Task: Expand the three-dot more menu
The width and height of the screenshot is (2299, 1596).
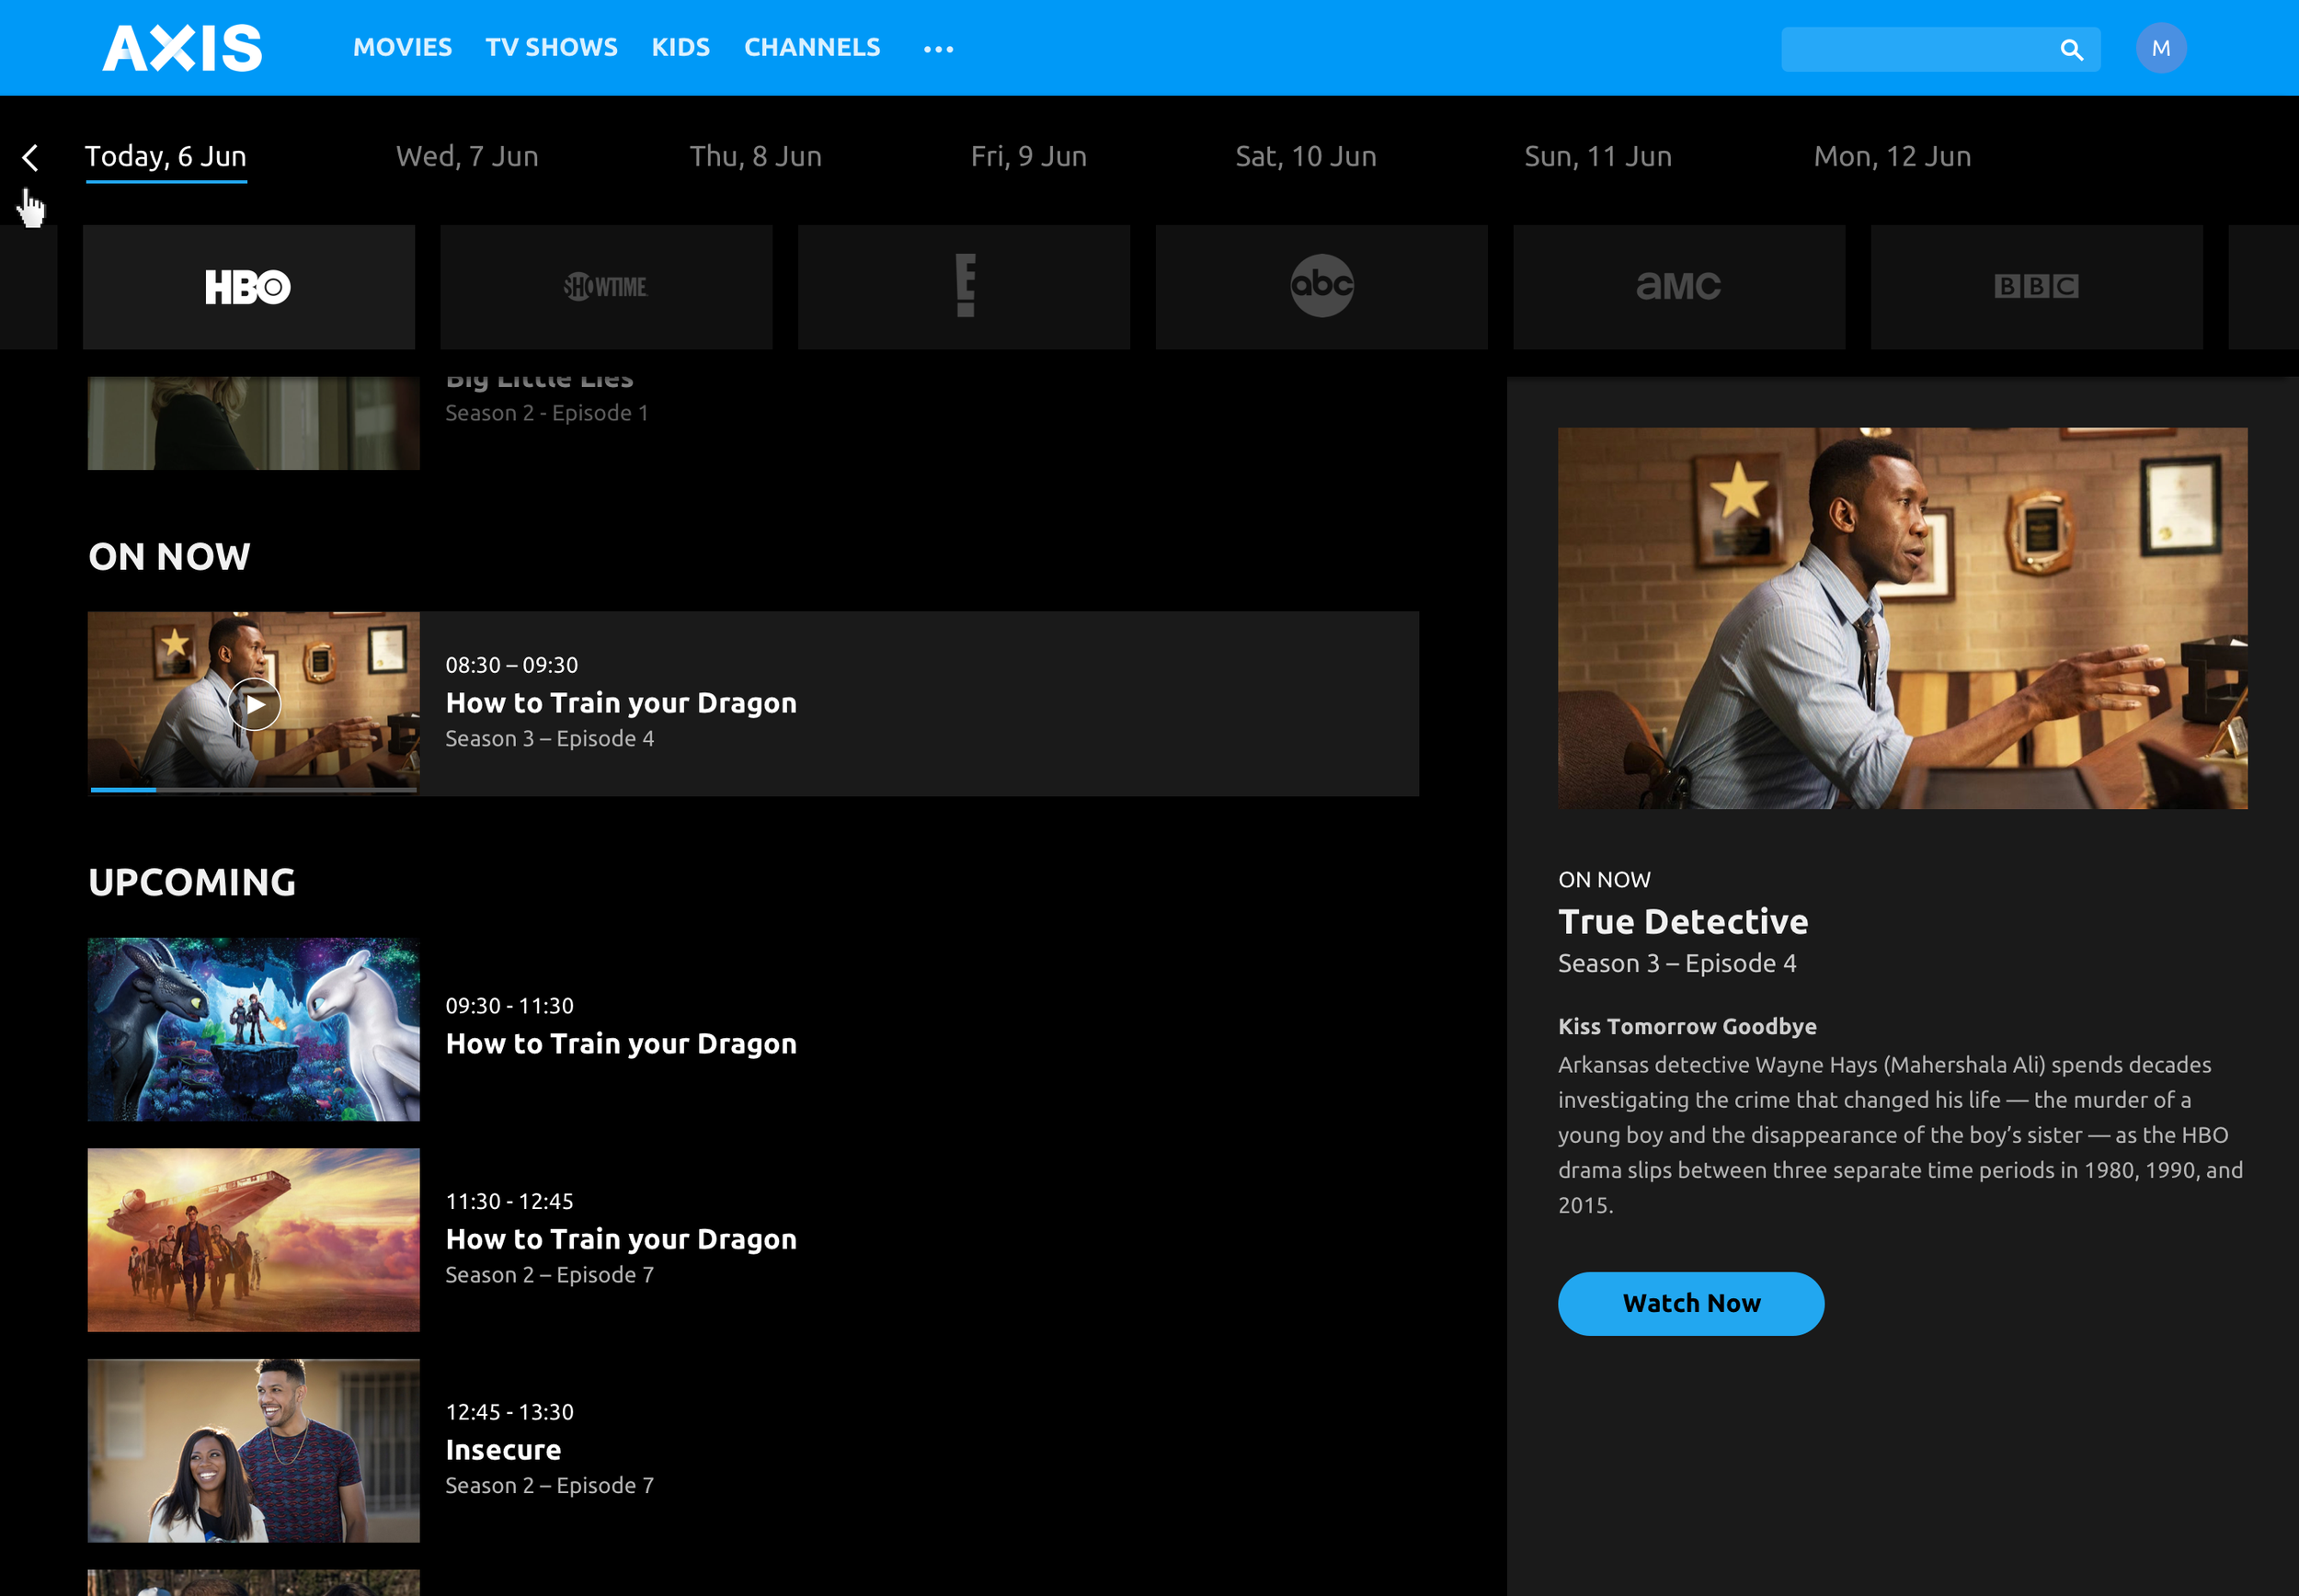Action: tap(938, 48)
